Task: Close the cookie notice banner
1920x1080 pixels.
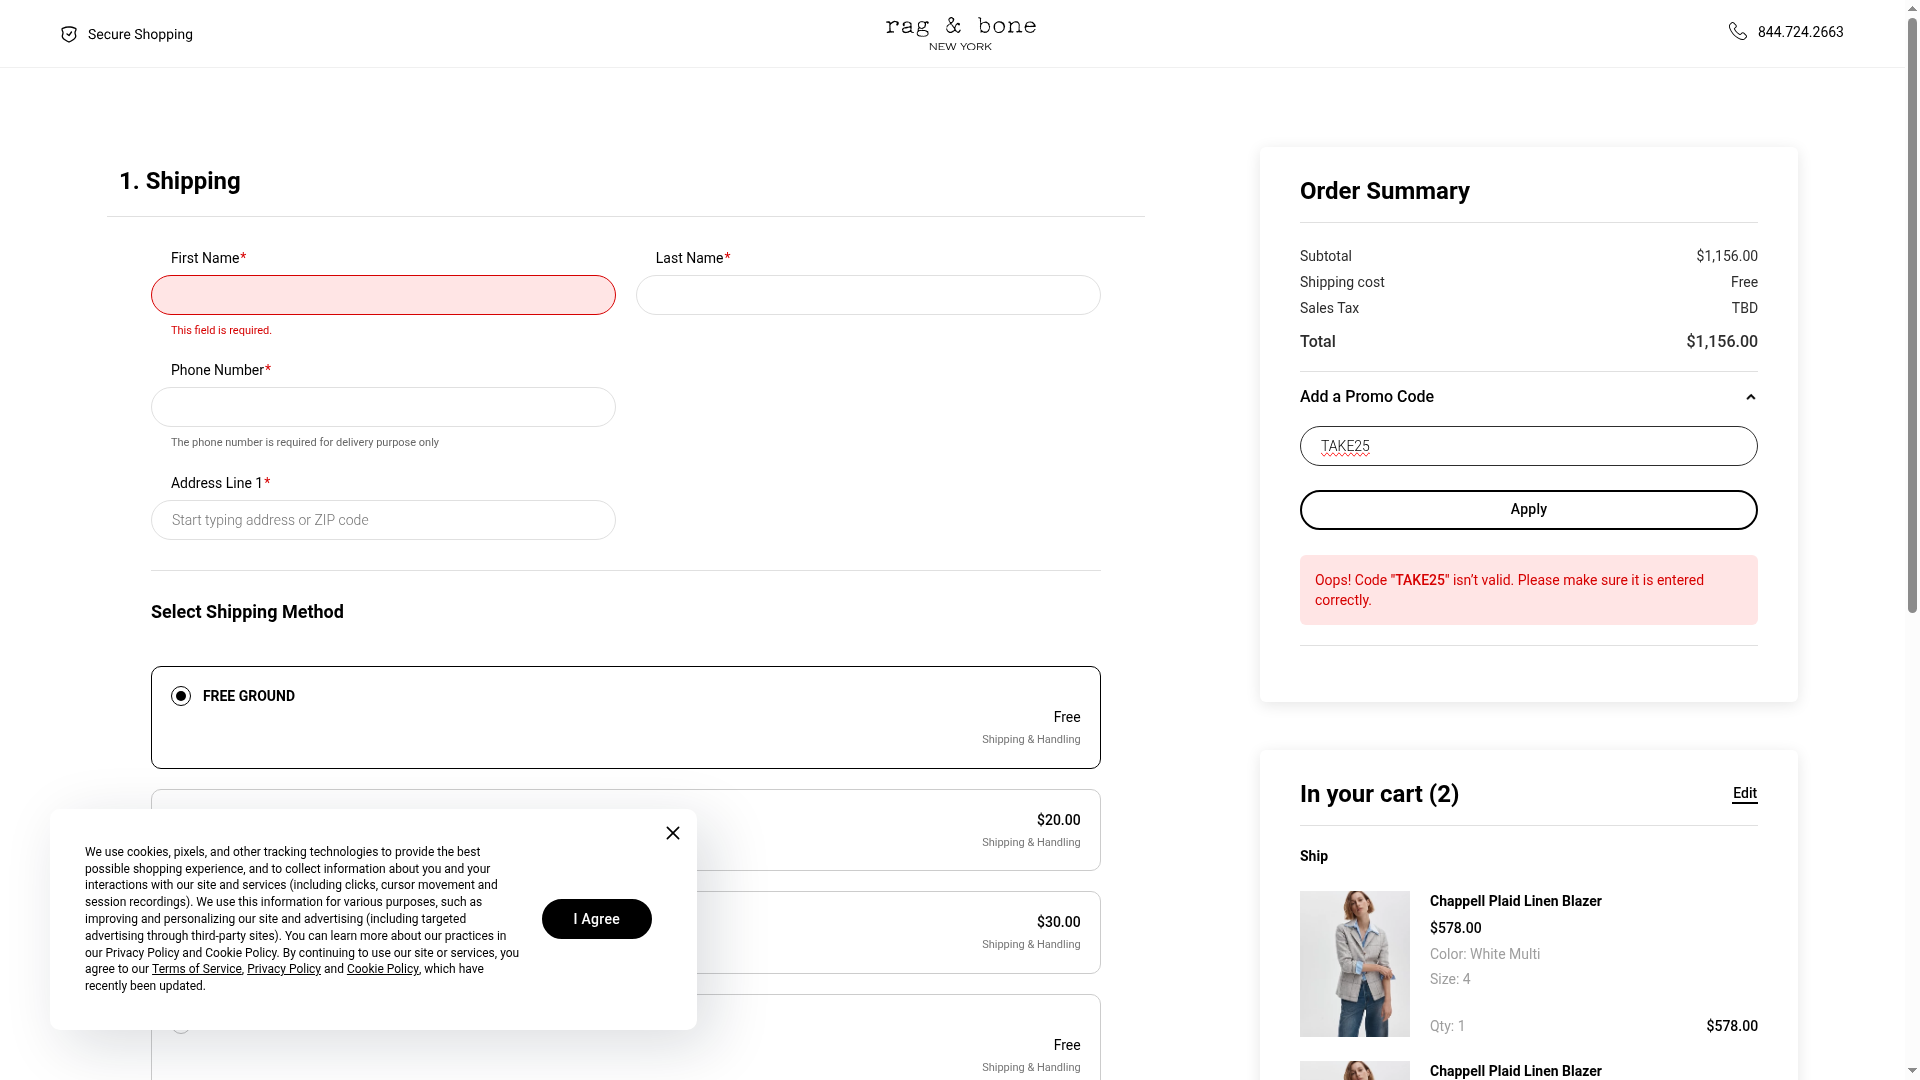Action: click(673, 833)
